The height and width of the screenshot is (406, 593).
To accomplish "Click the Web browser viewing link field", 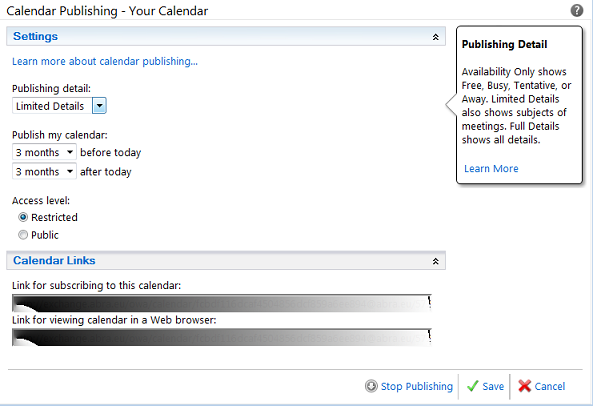I will (222, 337).
